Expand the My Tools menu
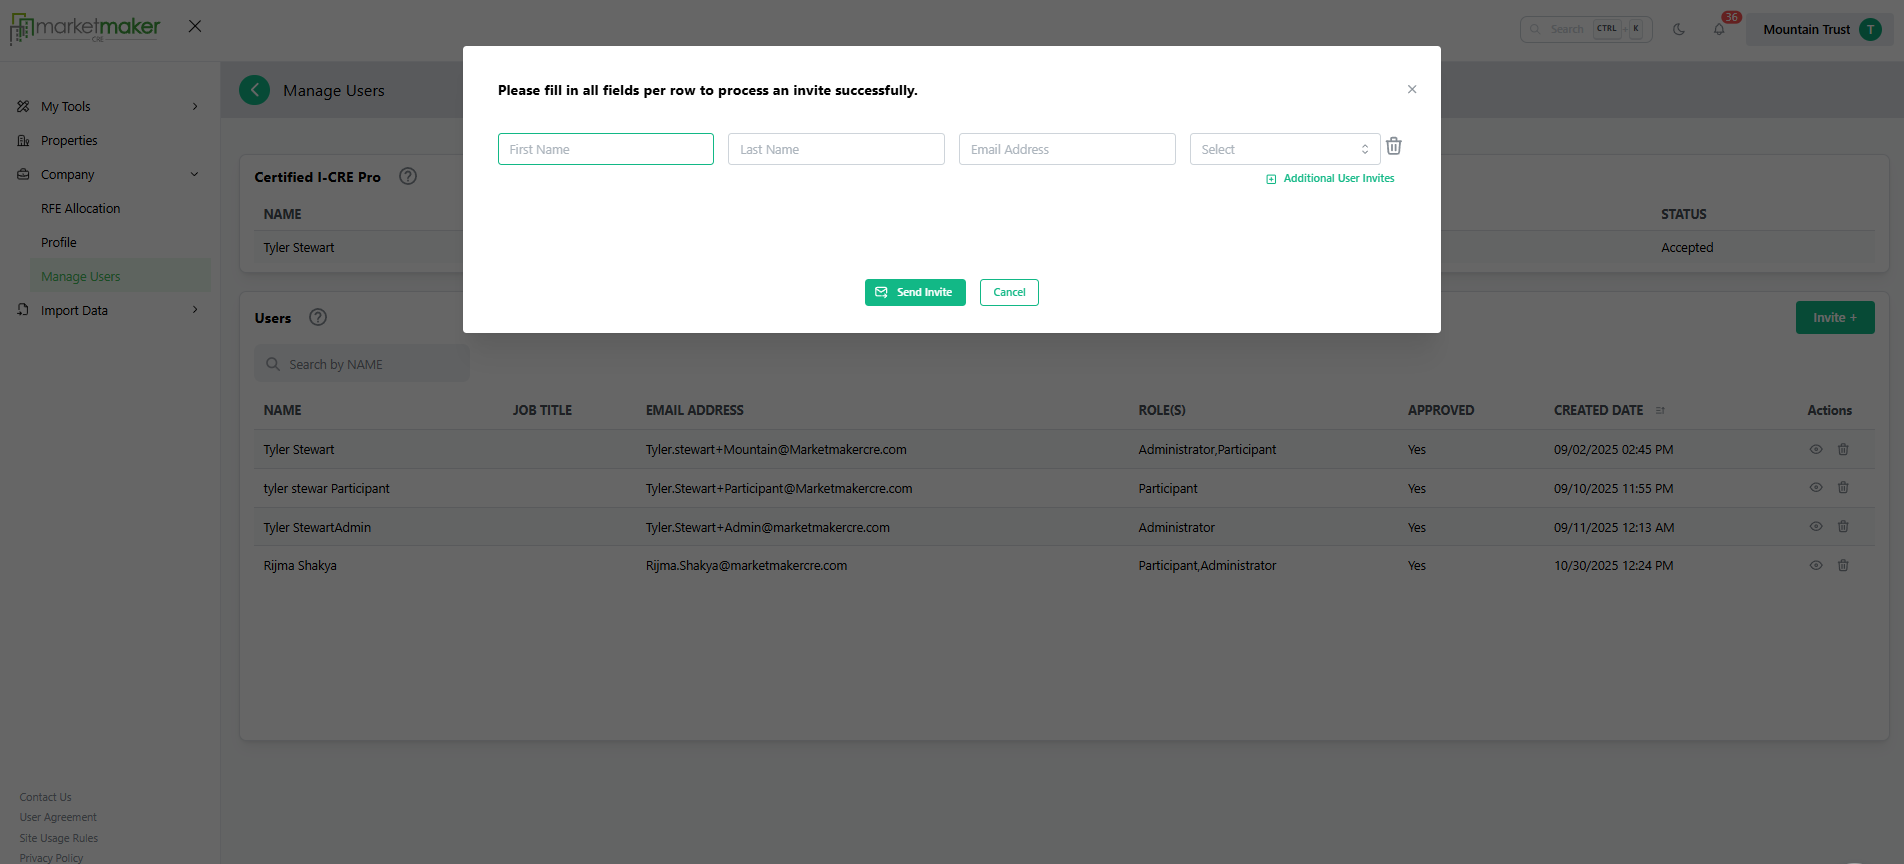1904x864 pixels. [x=107, y=107]
